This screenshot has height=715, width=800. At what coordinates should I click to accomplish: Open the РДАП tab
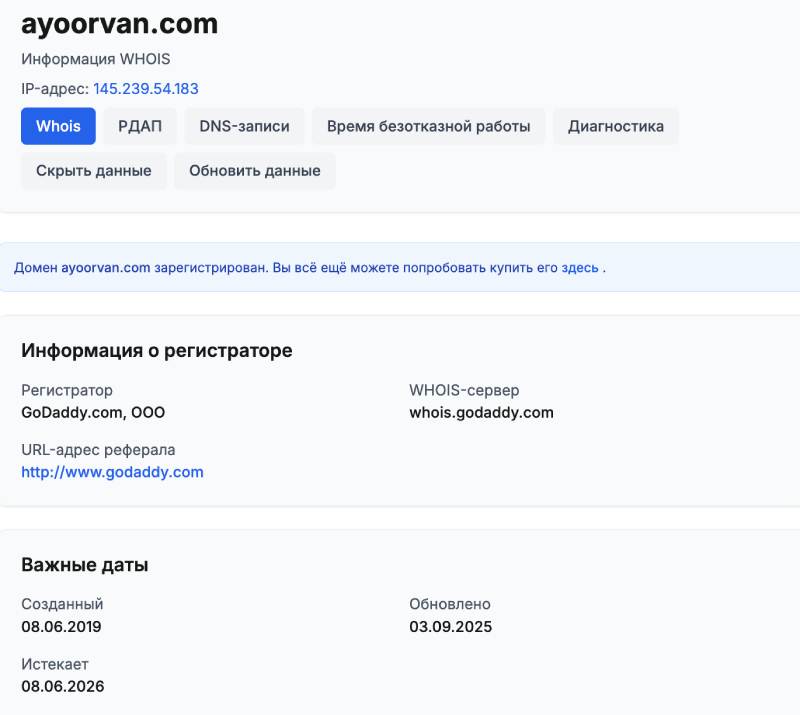(139, 126)
